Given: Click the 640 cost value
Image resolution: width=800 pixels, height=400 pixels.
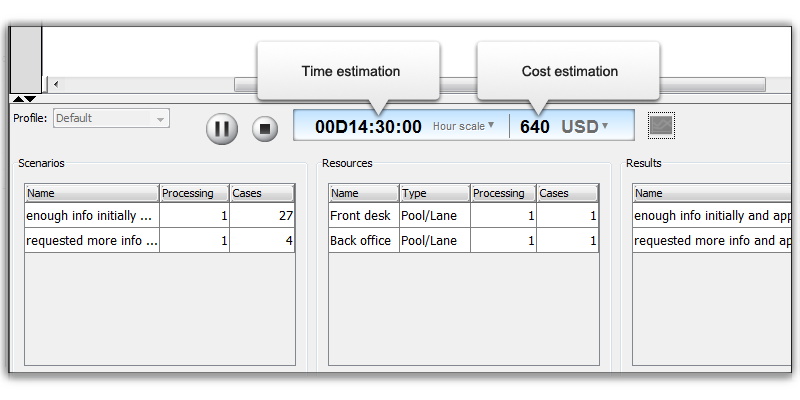Looking at the screenshot, I should [x=535, y=127].
